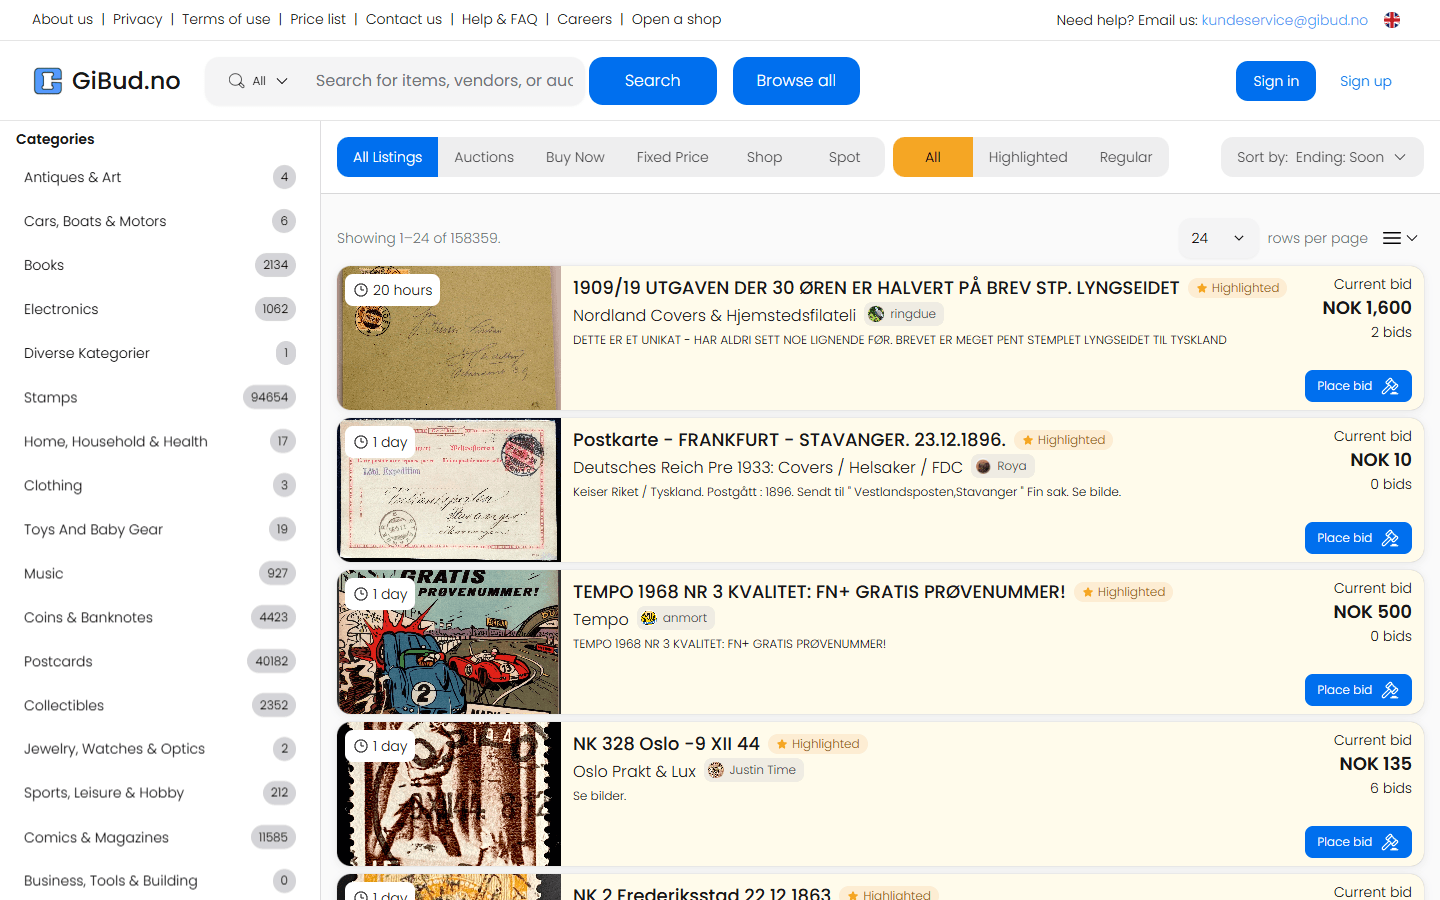The width and height of the screenshot is (1440, 900).
Task: Click anmort seller avatar icon
Action: pos(649,618)
